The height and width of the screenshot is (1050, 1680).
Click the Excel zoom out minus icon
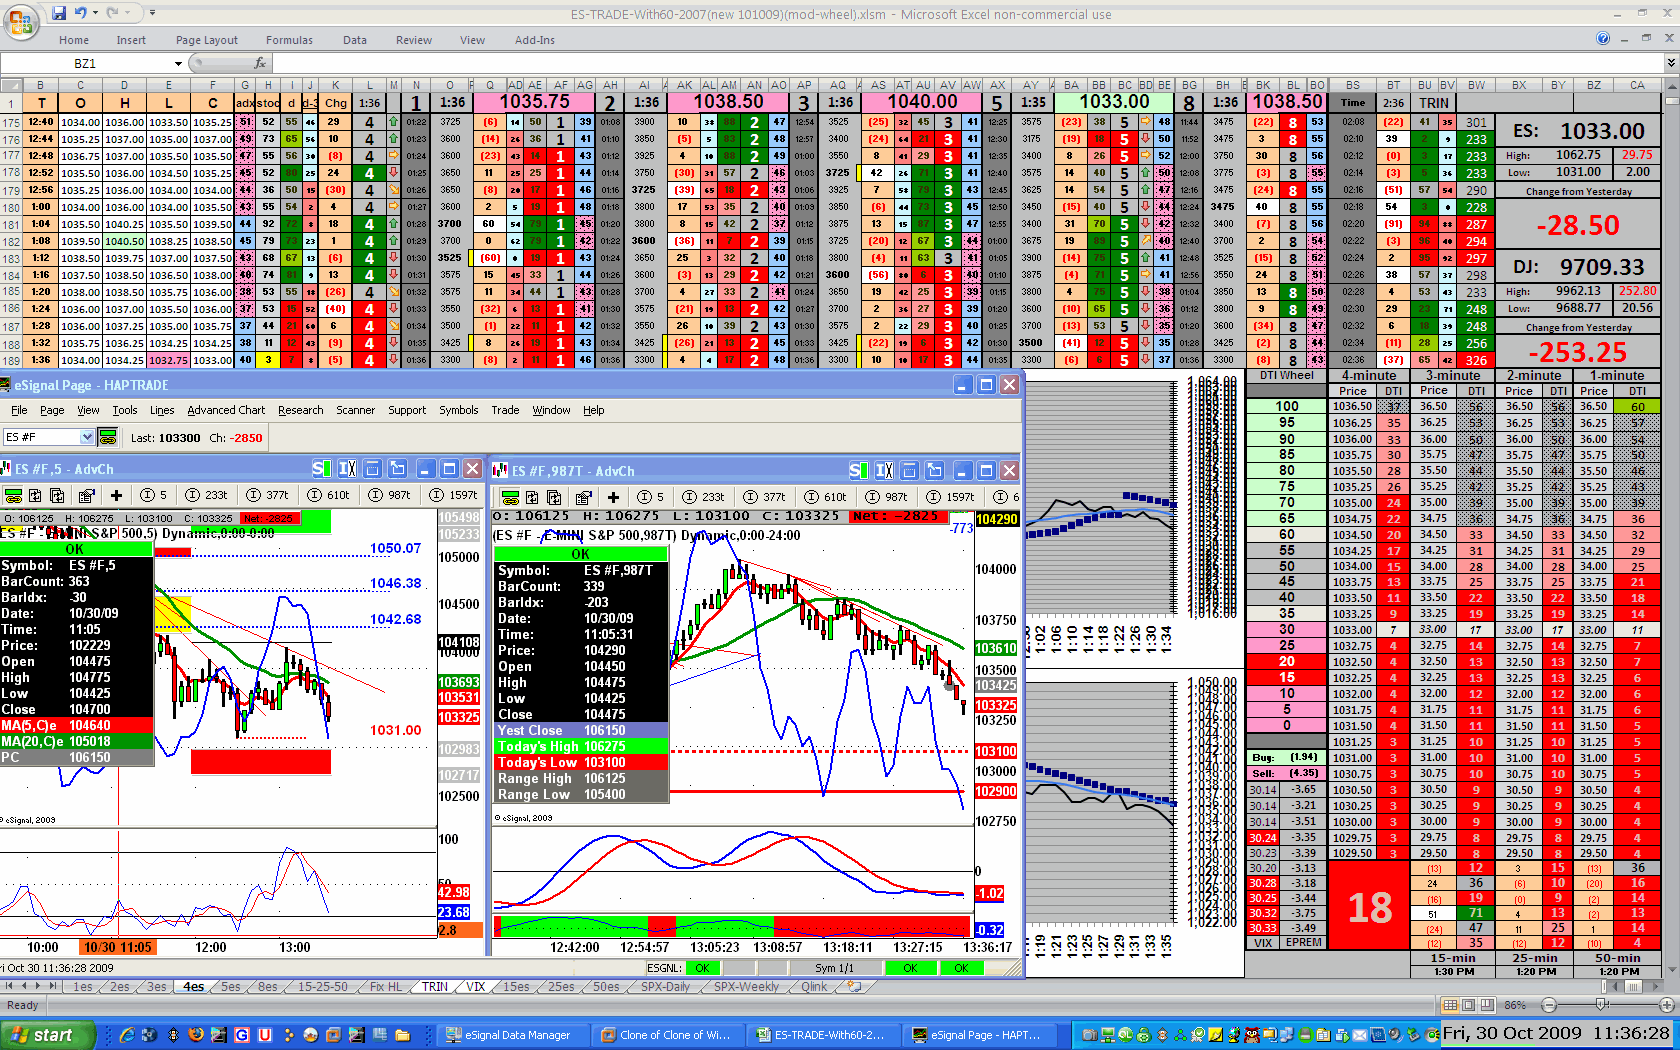click(1549, 1005)
